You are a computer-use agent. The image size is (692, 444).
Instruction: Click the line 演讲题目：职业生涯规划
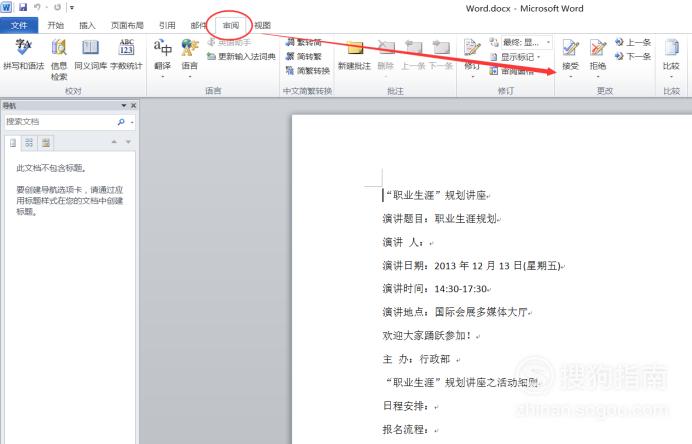[x=441, y=218]
